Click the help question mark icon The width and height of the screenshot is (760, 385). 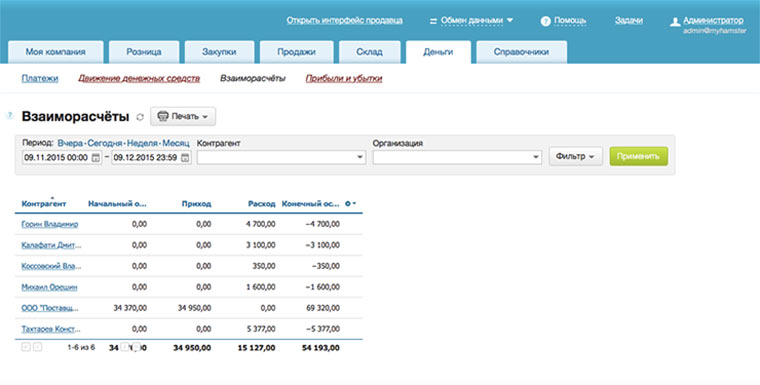pos(546,21)
